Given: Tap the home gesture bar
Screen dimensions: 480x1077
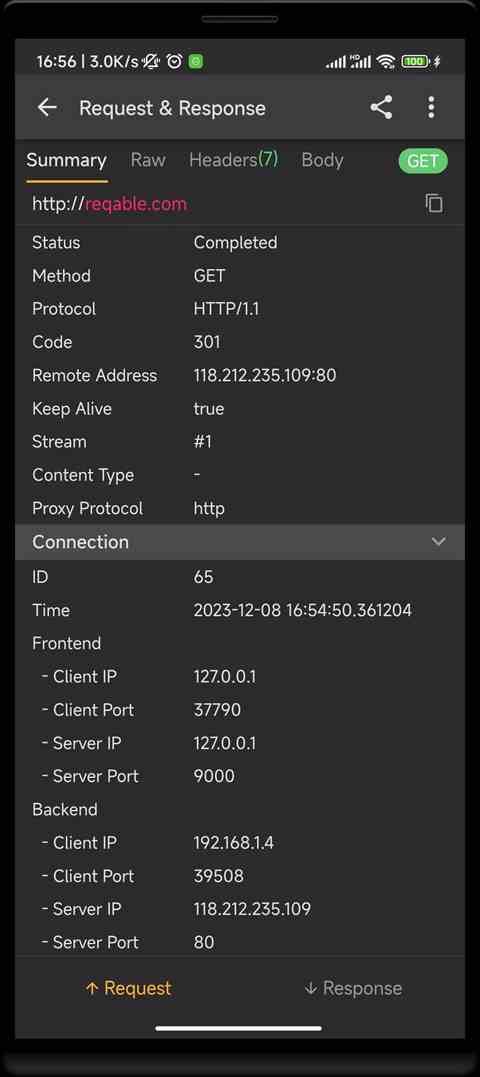Looking at the screenshot, I should click(x=239, y=1028).
